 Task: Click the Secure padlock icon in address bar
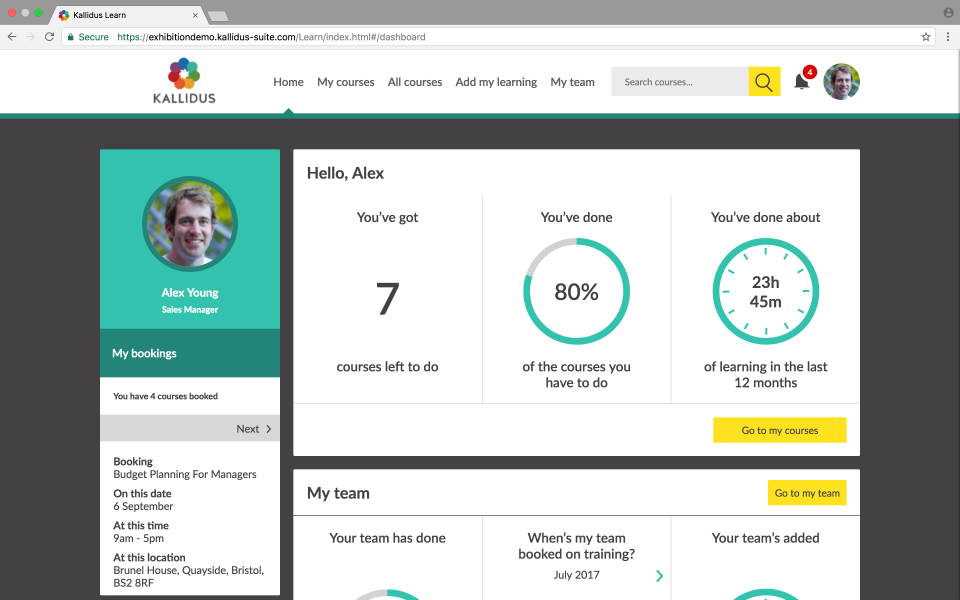point(70,37)
